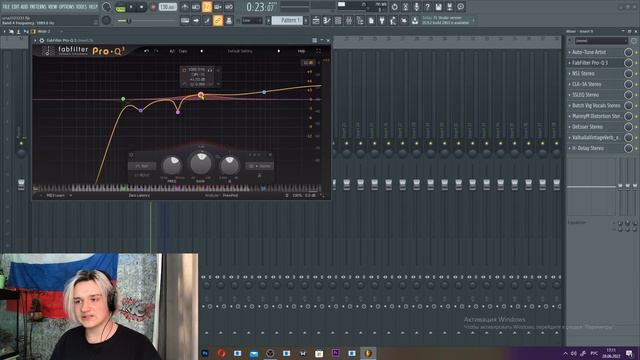Image resolution: width=640 pixels, height=360 pixels.
Task: Click the Stereo placement button in Pro-Q
Action: [x=260, y=166]
